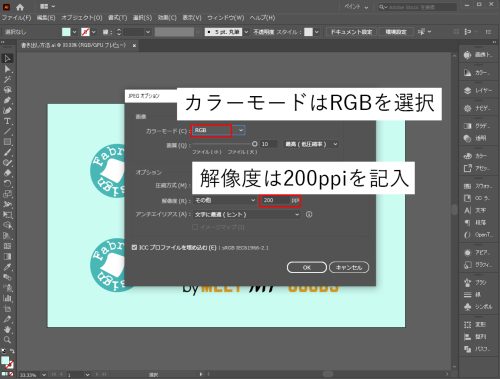Click the 環境設定 button
This screenshot has width=500, height=379.
pyautogui.click(x=396, y=32)
